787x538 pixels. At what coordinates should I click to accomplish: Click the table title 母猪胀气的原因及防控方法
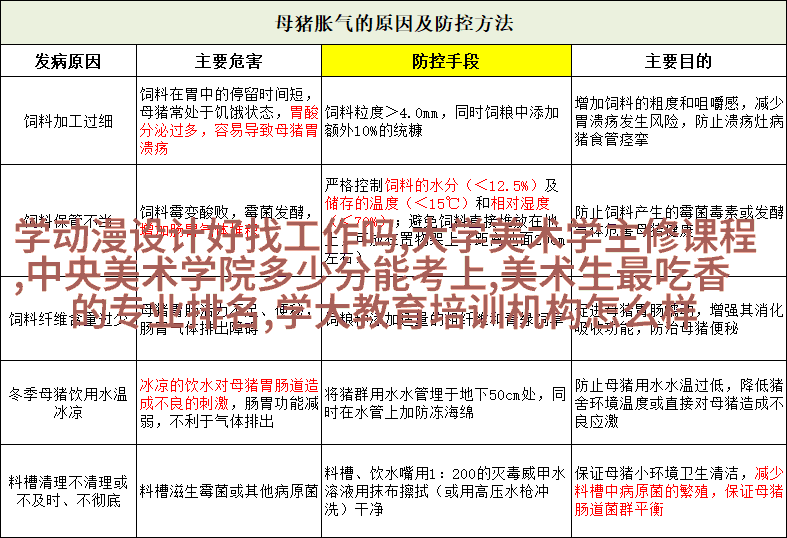pos(394,23)
